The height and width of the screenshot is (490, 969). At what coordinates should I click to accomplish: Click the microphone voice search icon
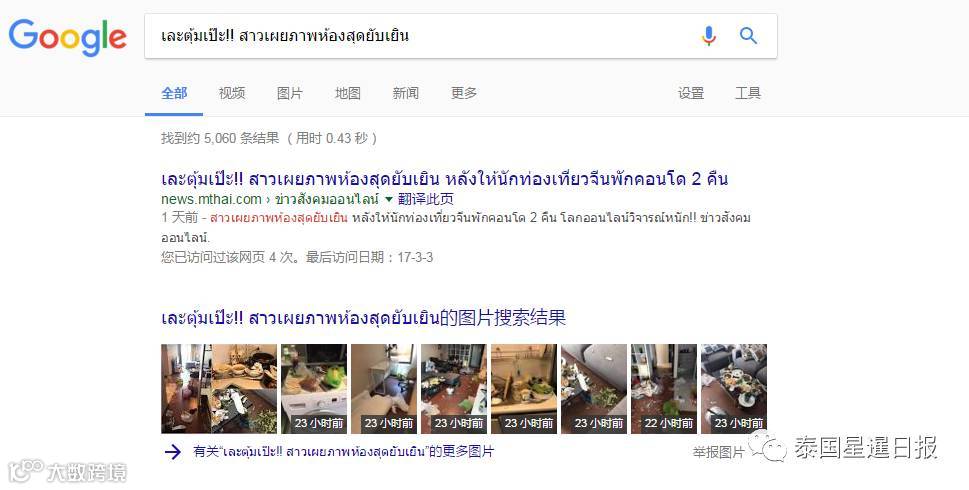[709, 36]
